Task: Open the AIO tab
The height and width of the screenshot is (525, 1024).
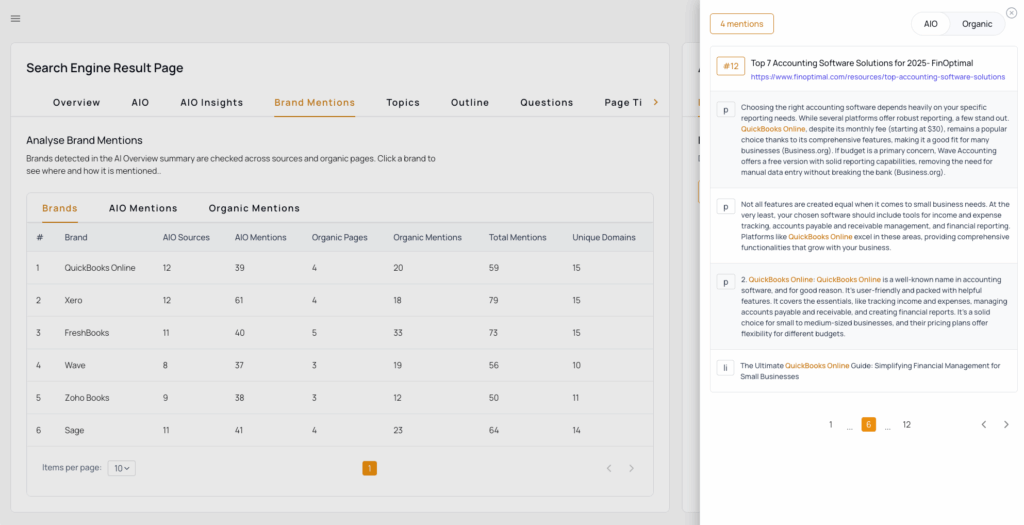Action: 140,103
